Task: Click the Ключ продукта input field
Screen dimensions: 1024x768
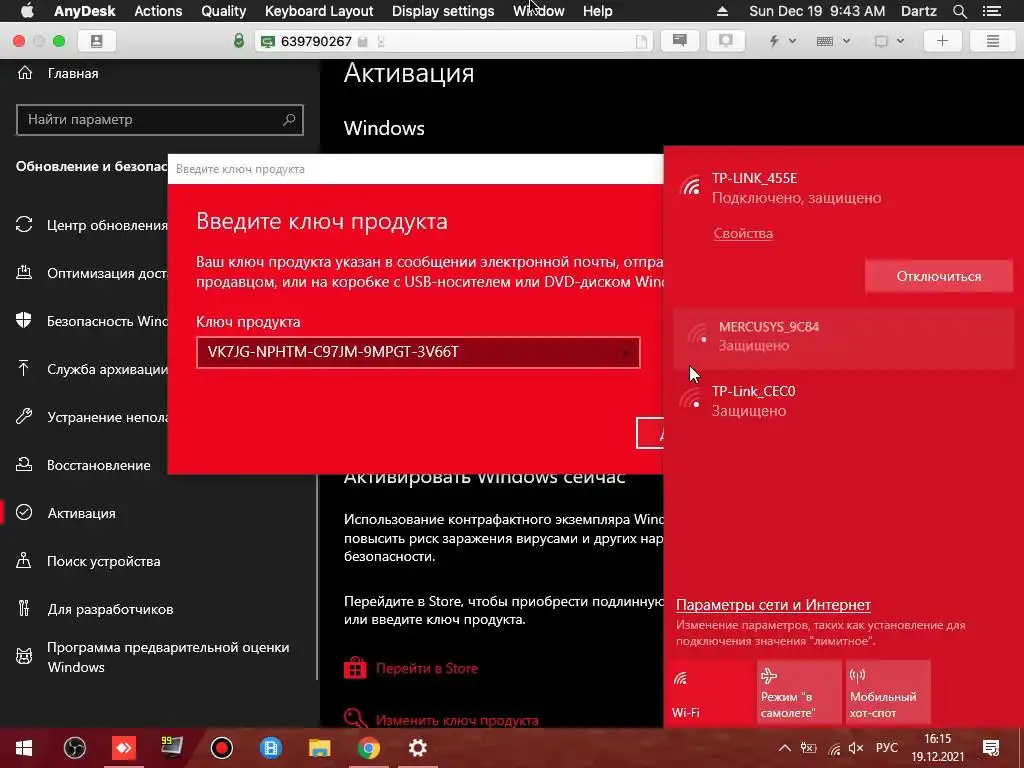Action: [418, 352]
